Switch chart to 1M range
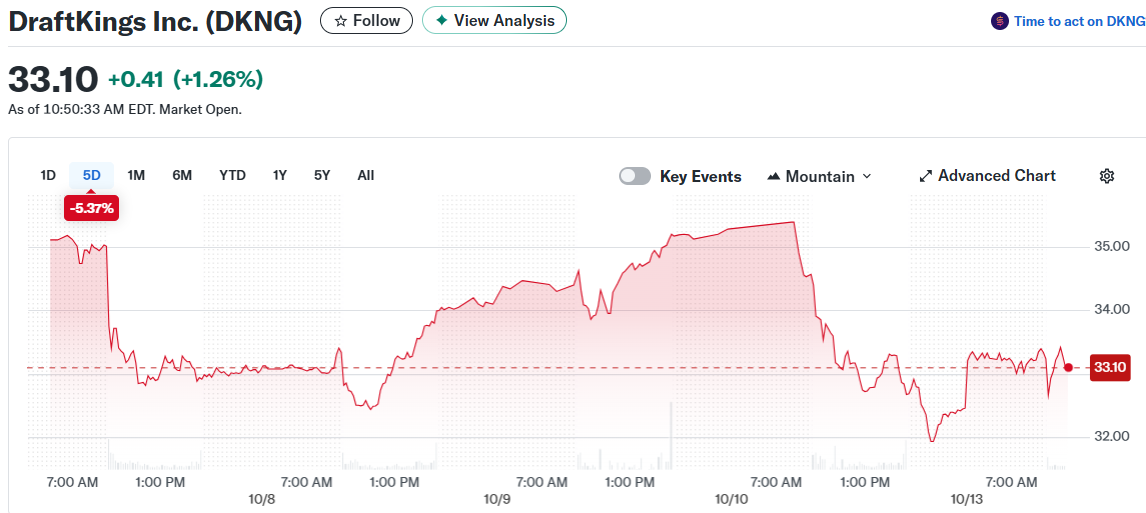Screen dimensions: 1146x513 coord(136,175)
